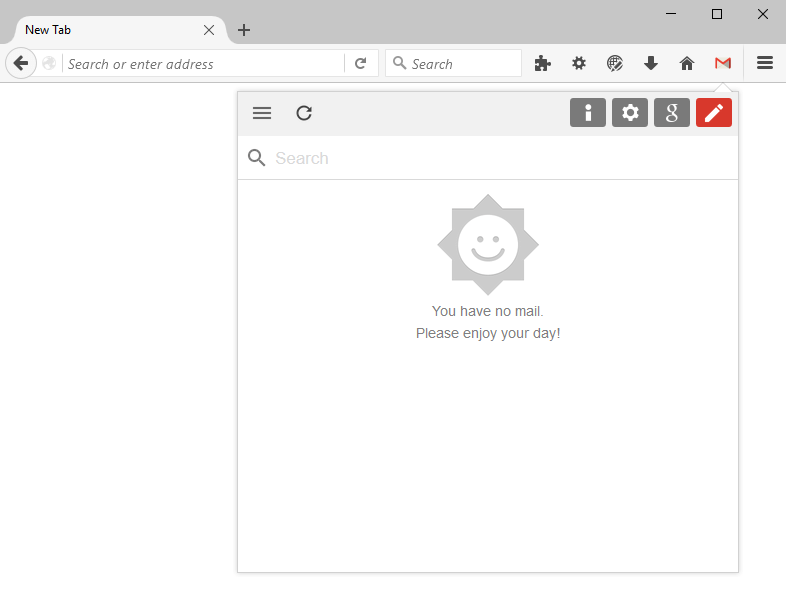786x610 pixels.
Task: Close the New Tab tab
Action: pyautogui.click(x=209, y=30)
